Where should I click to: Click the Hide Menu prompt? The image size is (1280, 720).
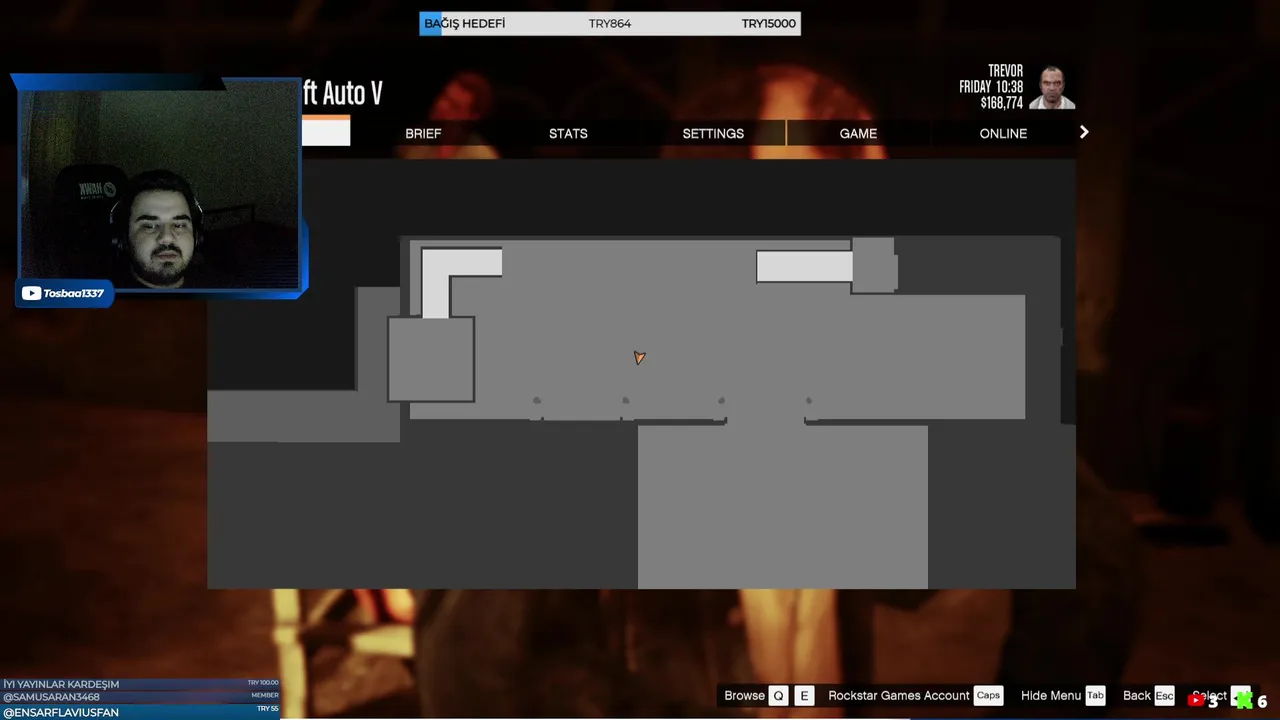[1051, 696]
